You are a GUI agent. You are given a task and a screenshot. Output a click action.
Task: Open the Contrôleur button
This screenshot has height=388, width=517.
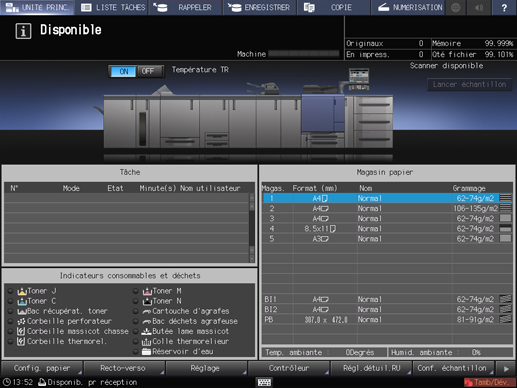click(288, 368)
